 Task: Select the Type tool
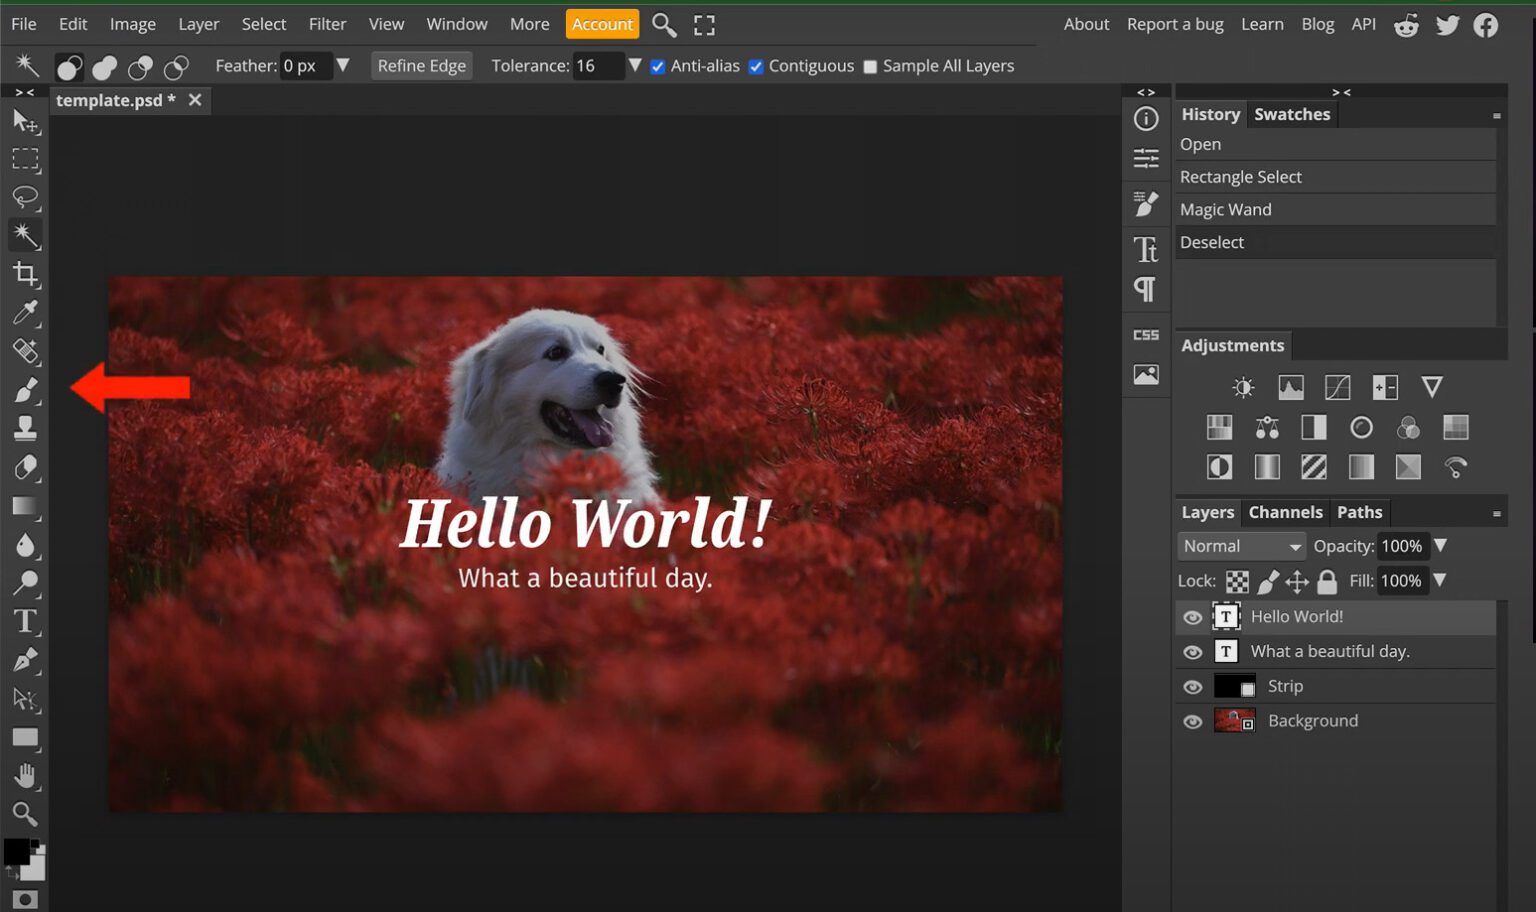click(25, 621)
